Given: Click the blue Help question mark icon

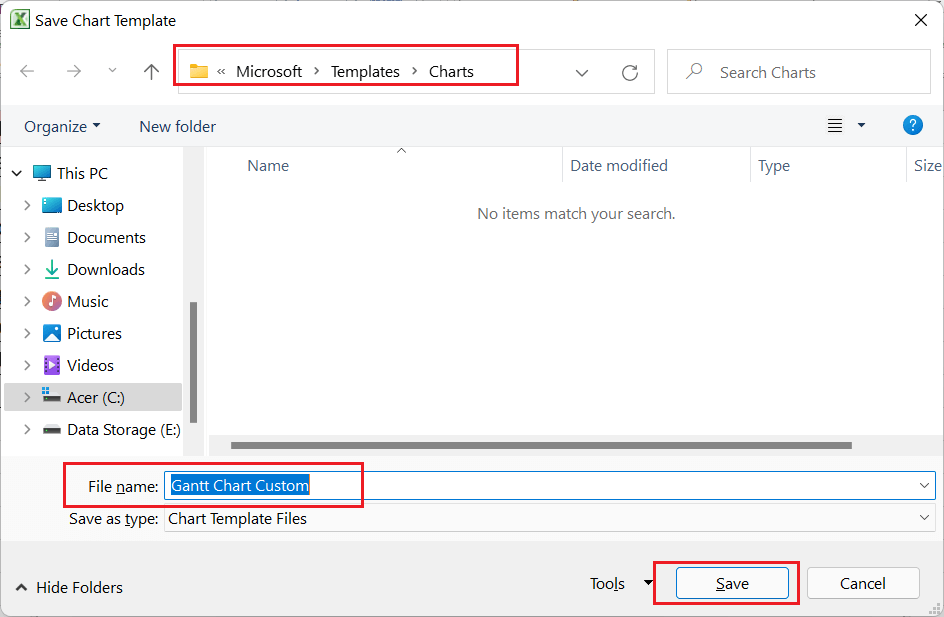Looking at the screenshot, I should 912,125.
